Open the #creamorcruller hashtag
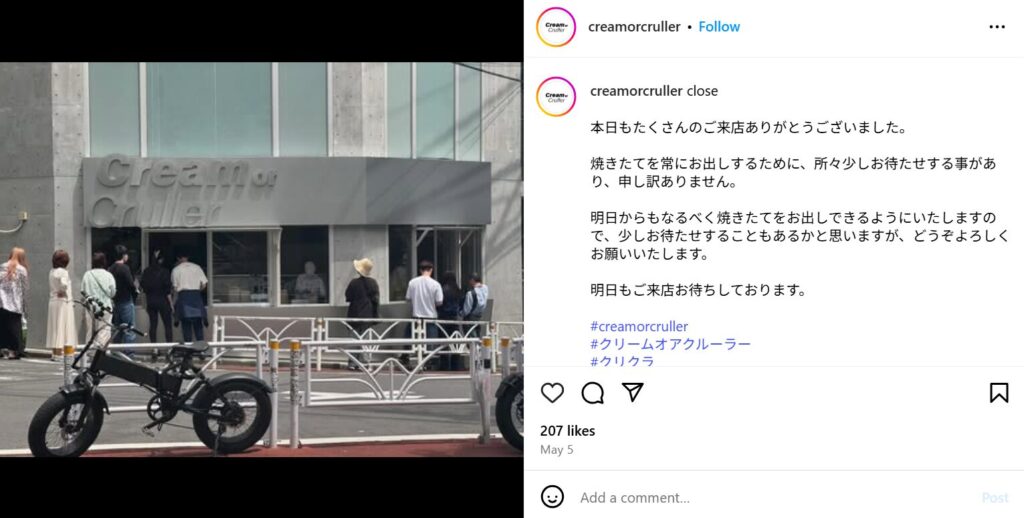The height and width of the screenshot is (518, 1024). 639,326
